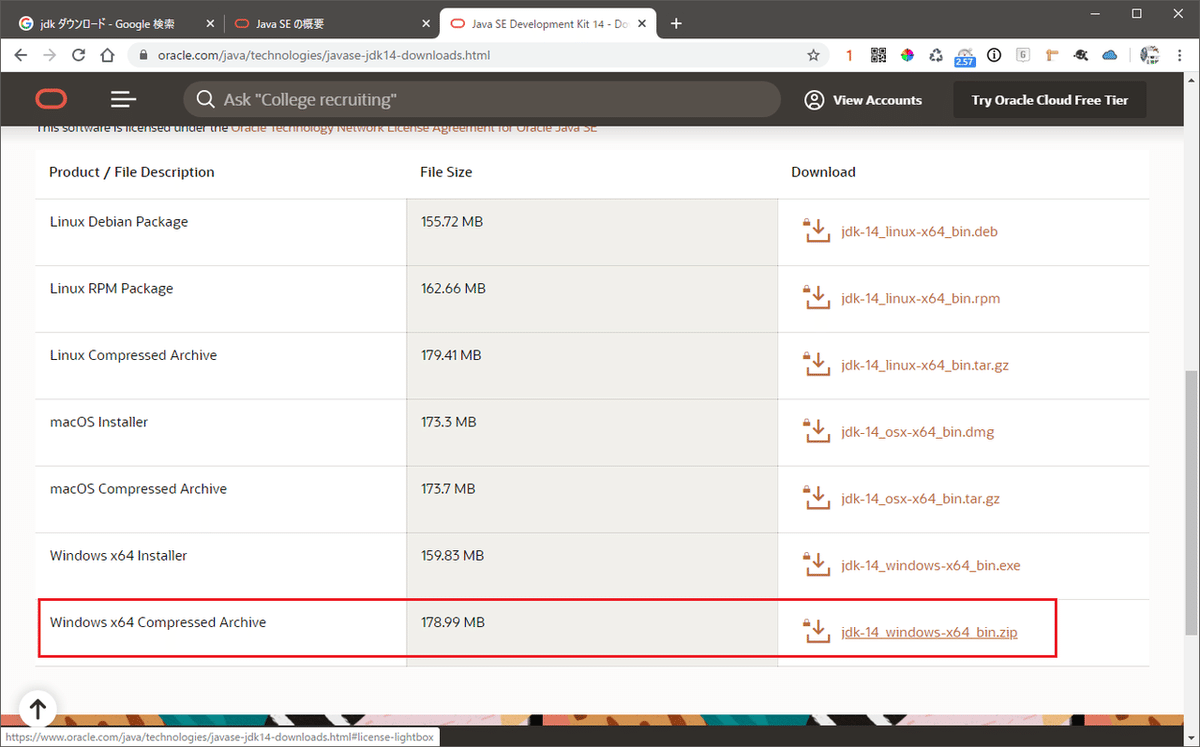Click the download icon for jdk-14_linux-x64_bin.deb
This screenshot has width=1200, height=747.
point(817,231)
